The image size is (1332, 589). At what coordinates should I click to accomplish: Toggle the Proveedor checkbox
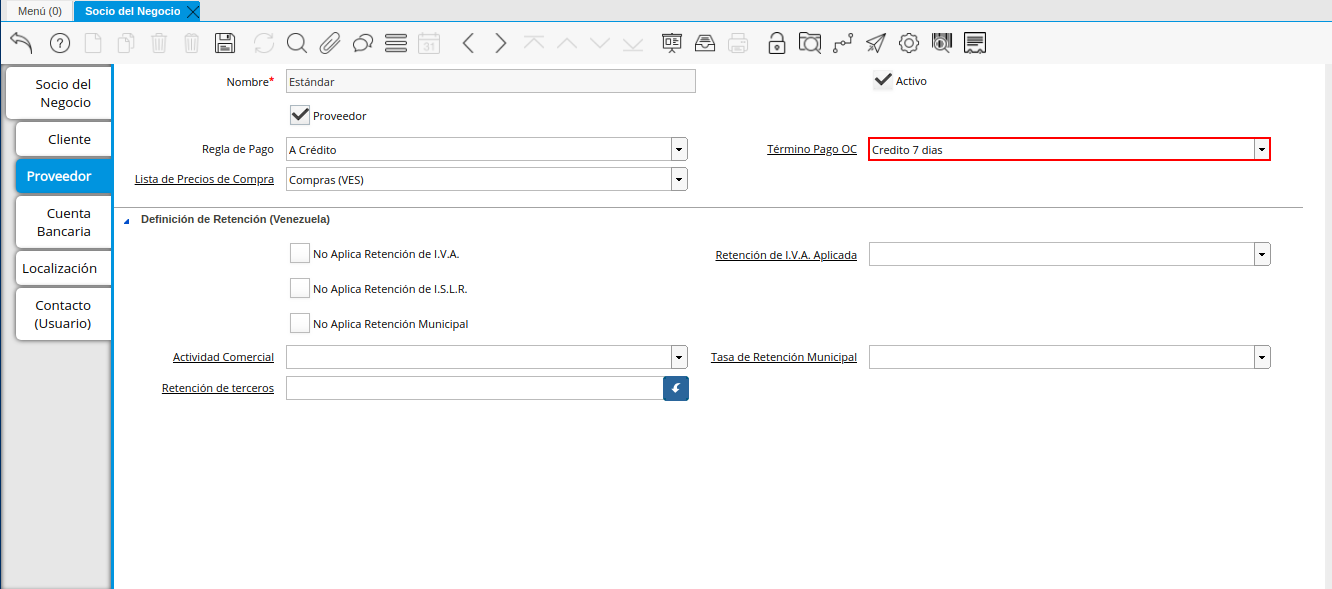click(x=300, y=116)
